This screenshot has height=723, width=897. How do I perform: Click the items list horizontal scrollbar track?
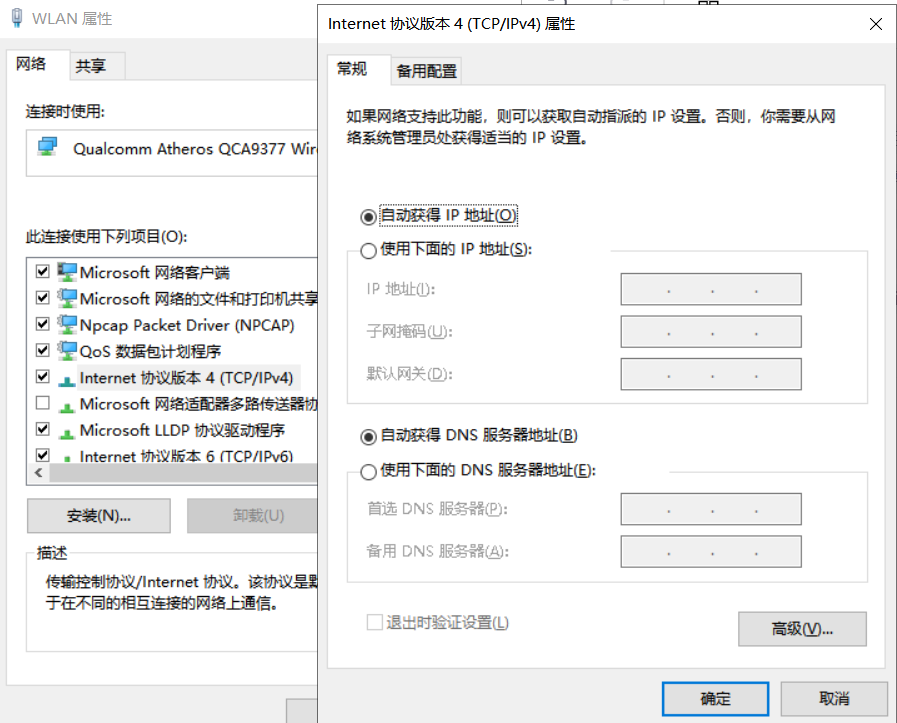coord(183,473)
